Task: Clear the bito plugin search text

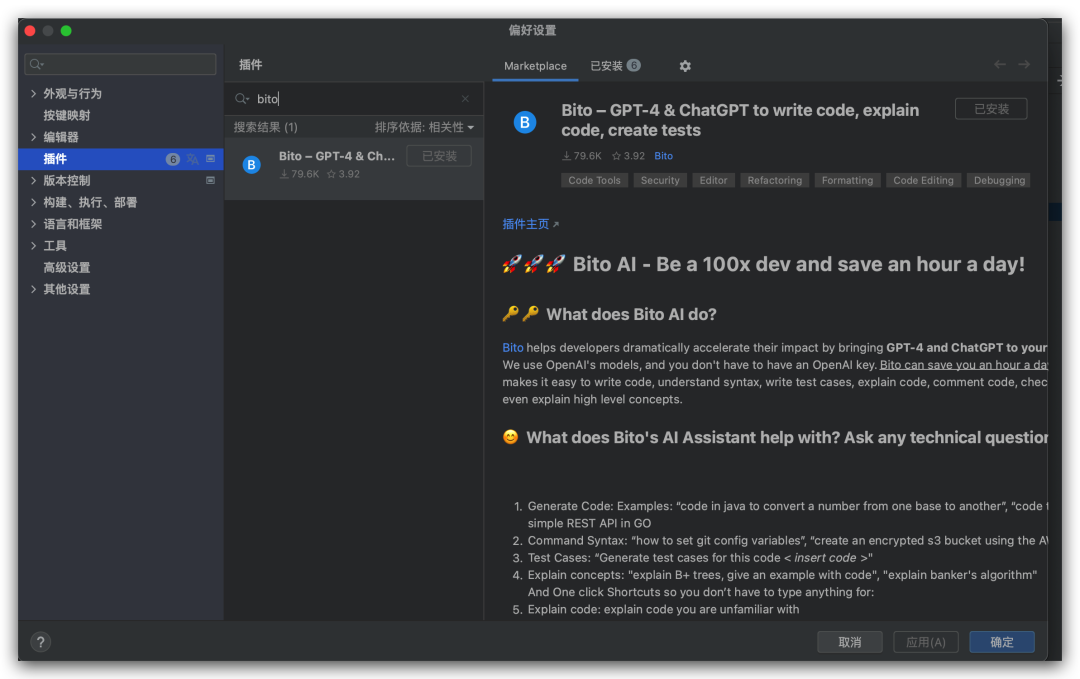Action: pyautogui.click(x=466, y=98)
